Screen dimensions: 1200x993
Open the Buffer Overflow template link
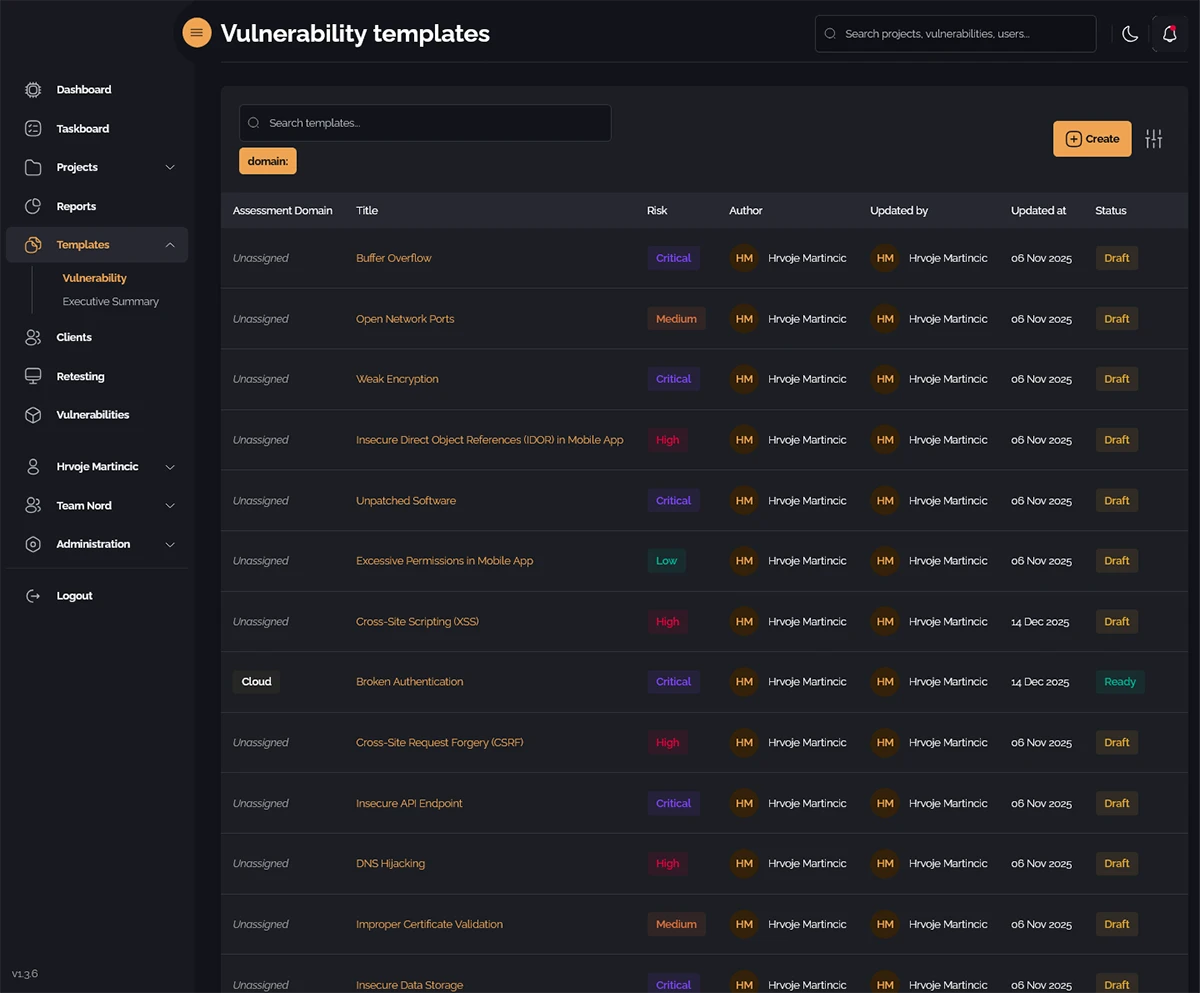tap(394, 258)
